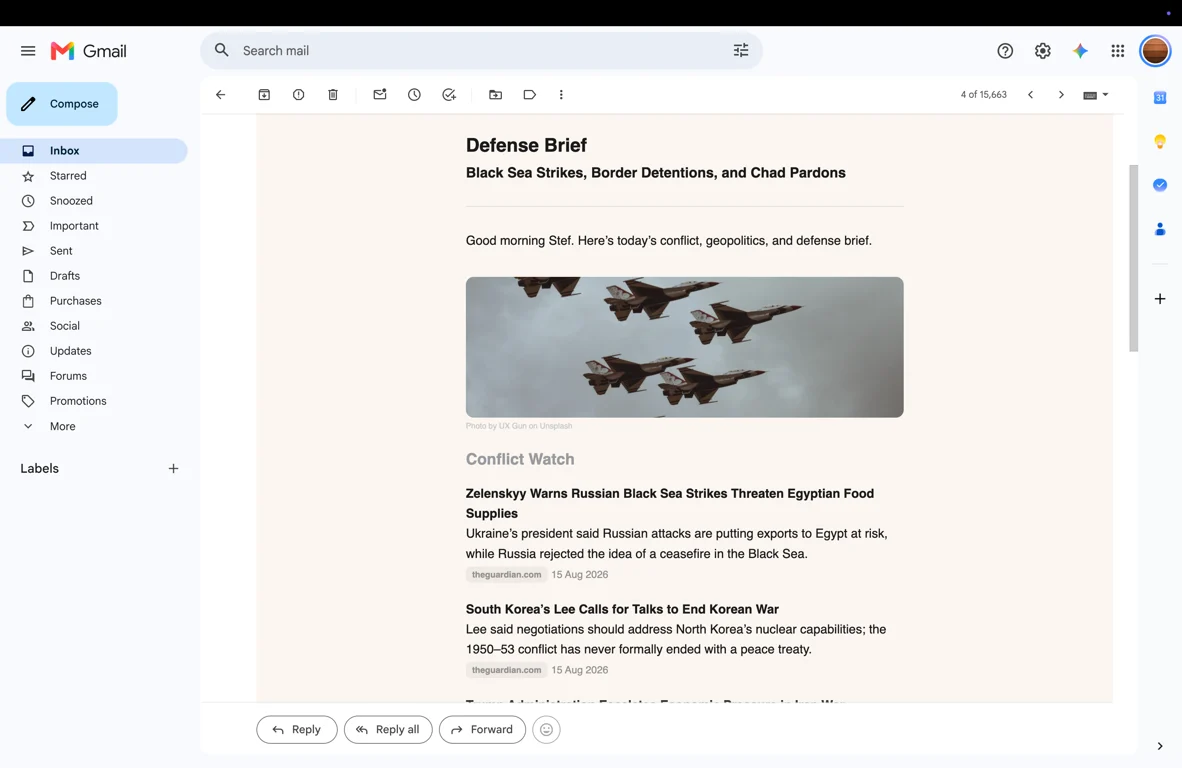The height and width of the screenshot is (768, 1182).
Task: Click the '4 of 15,663' counter
Action: (984, 95)
